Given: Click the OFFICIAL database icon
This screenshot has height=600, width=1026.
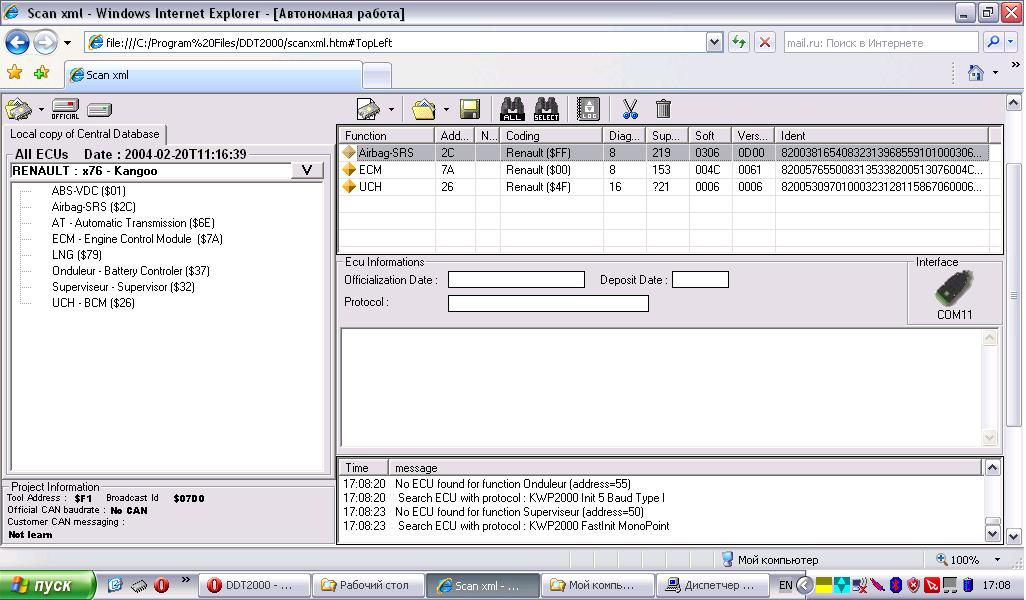Looking at the screenshot, I should (x=65, y=109).
